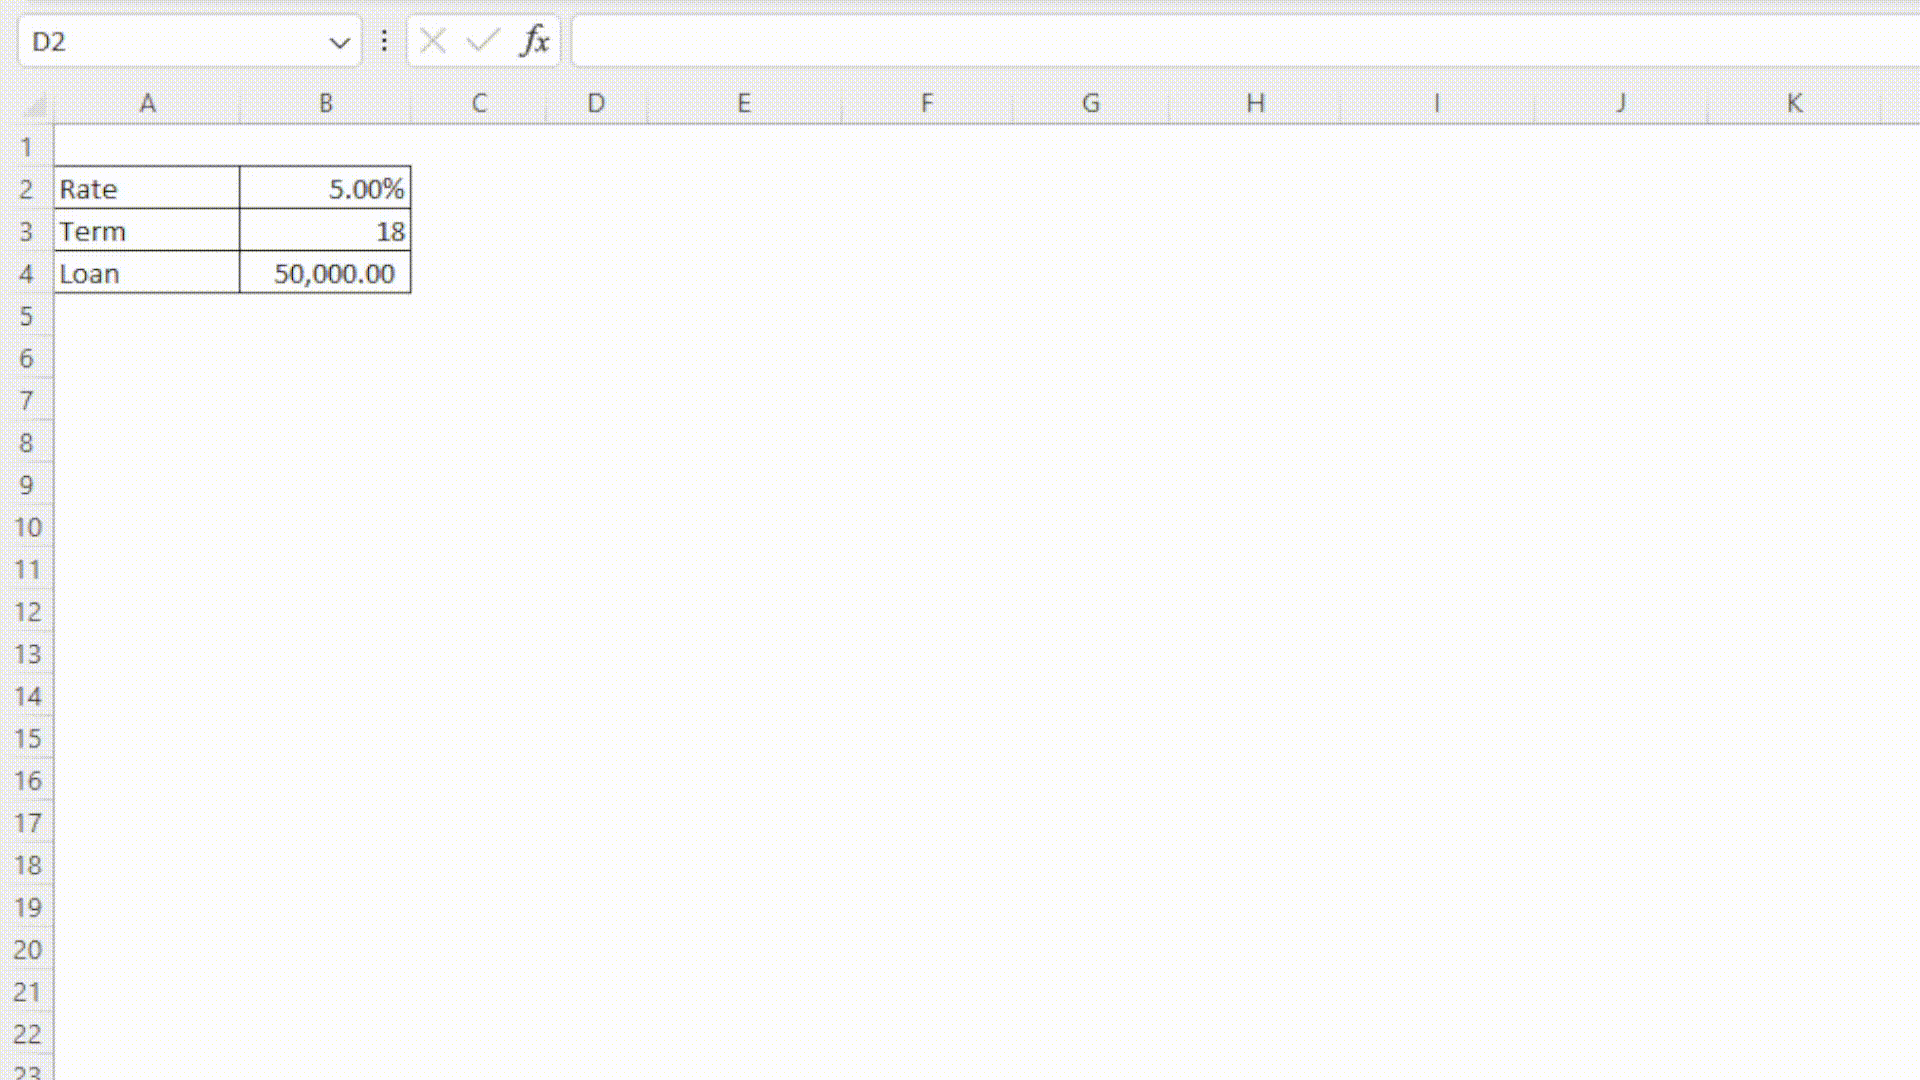This screenshot has height=1080, width=1920.
Task: Select the 50,000.00 loan amount cell
Action: 325,272
